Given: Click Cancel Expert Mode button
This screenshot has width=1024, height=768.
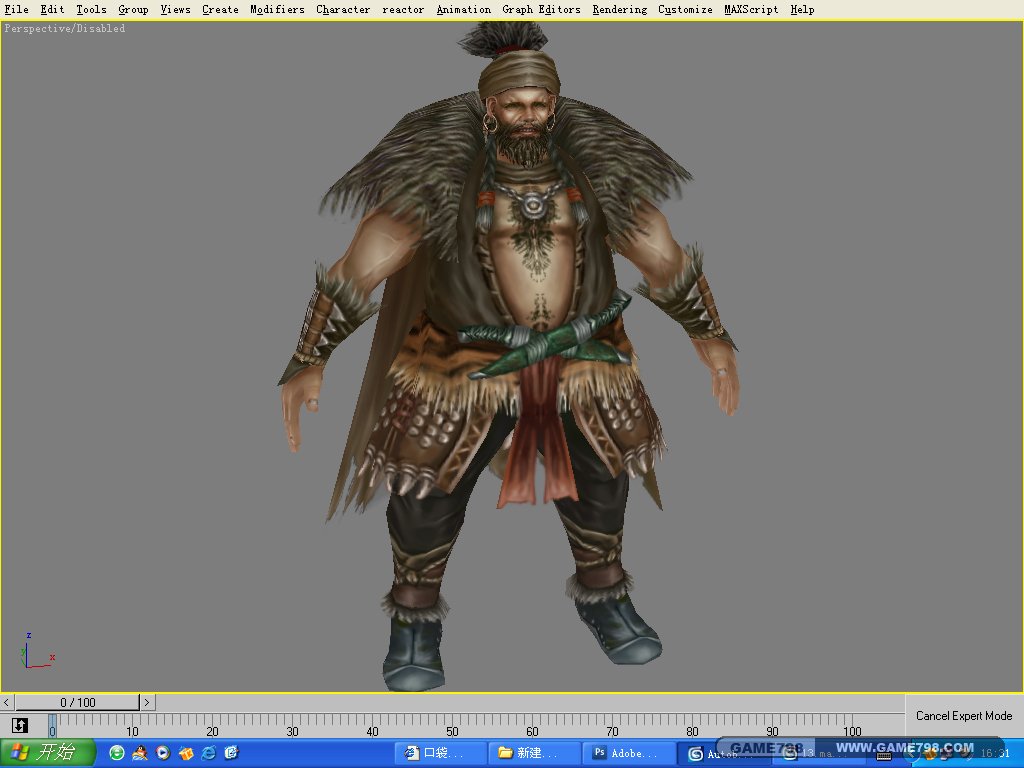Looking at the screenshot, I should coord(964,716).
